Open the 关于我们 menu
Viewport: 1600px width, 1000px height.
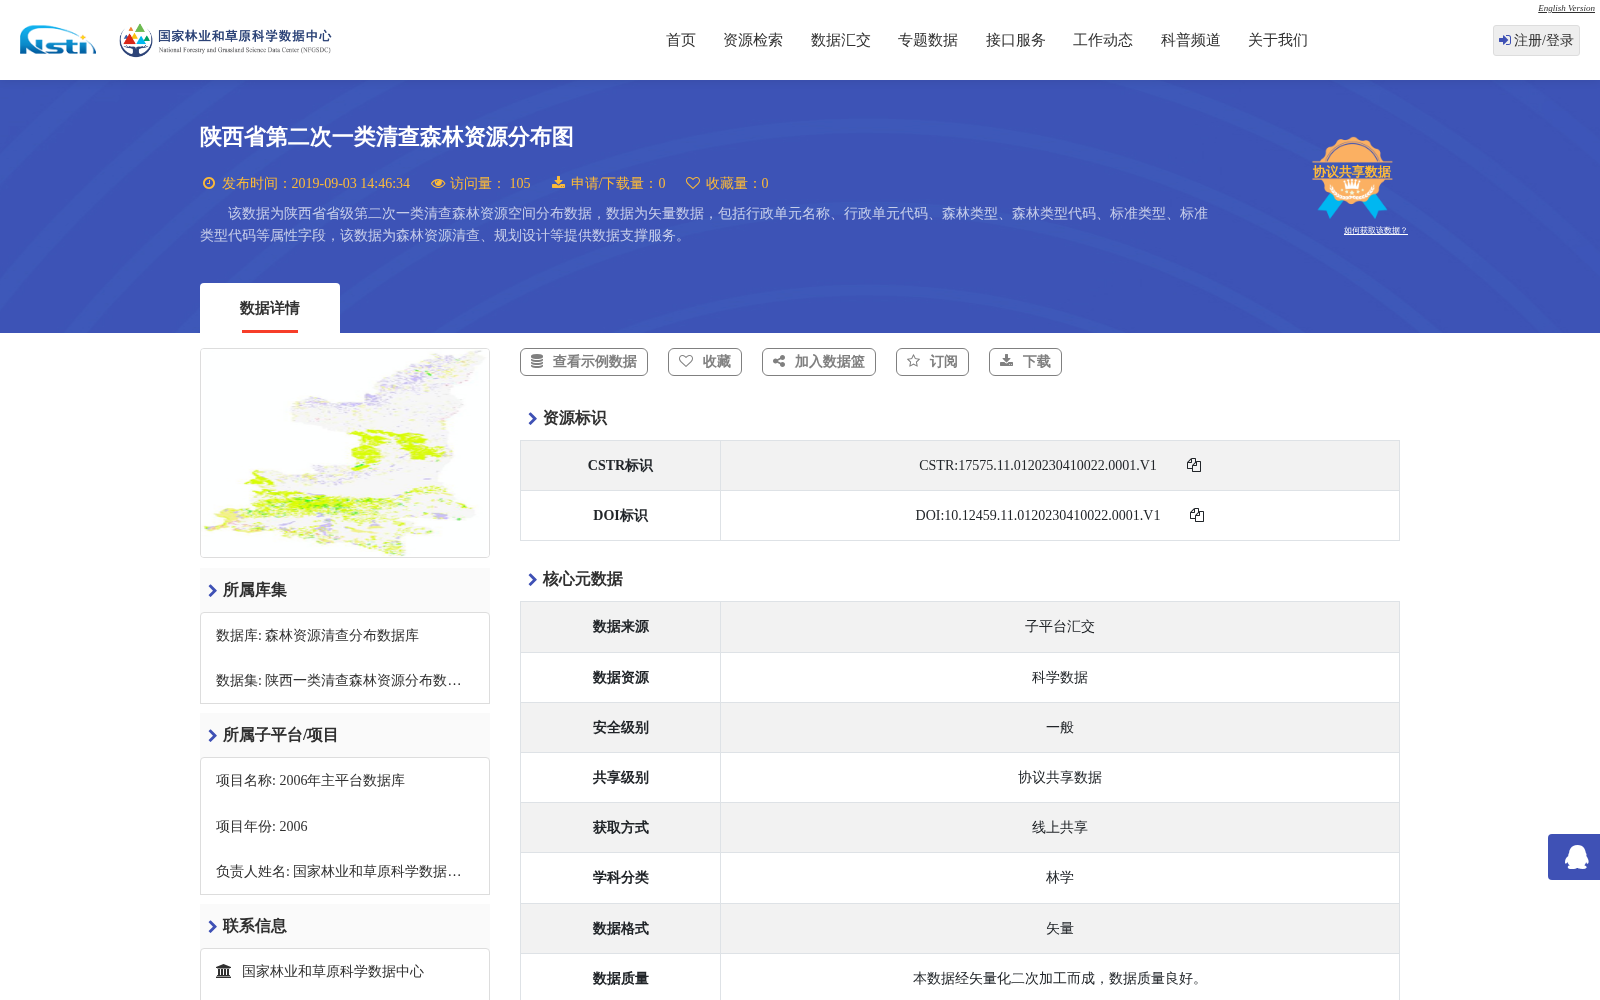point(1278,40)
